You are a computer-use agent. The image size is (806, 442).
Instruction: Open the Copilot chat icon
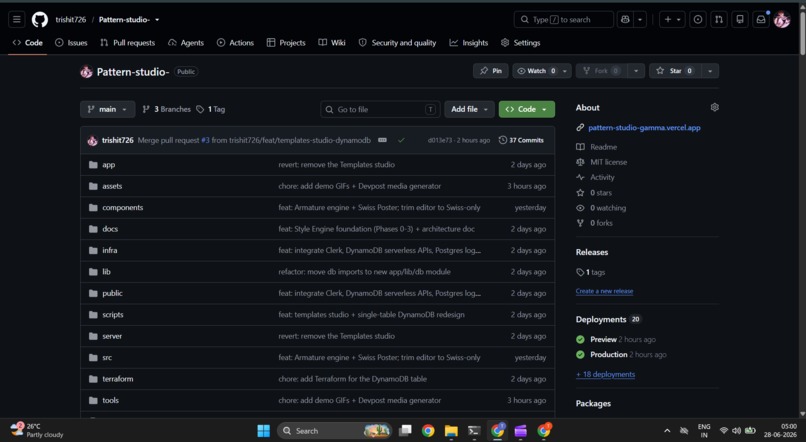tap(625, 20)
